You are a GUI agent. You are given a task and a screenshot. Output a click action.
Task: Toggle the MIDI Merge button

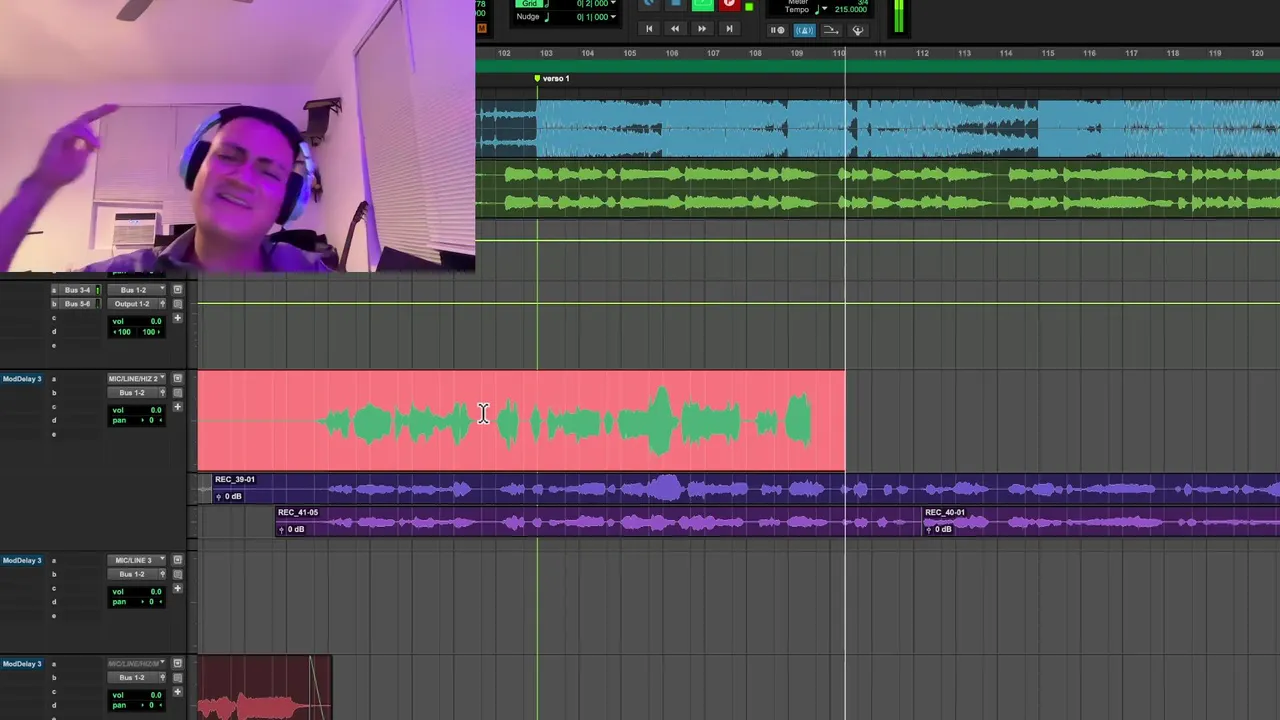click(x=831, y=30)
